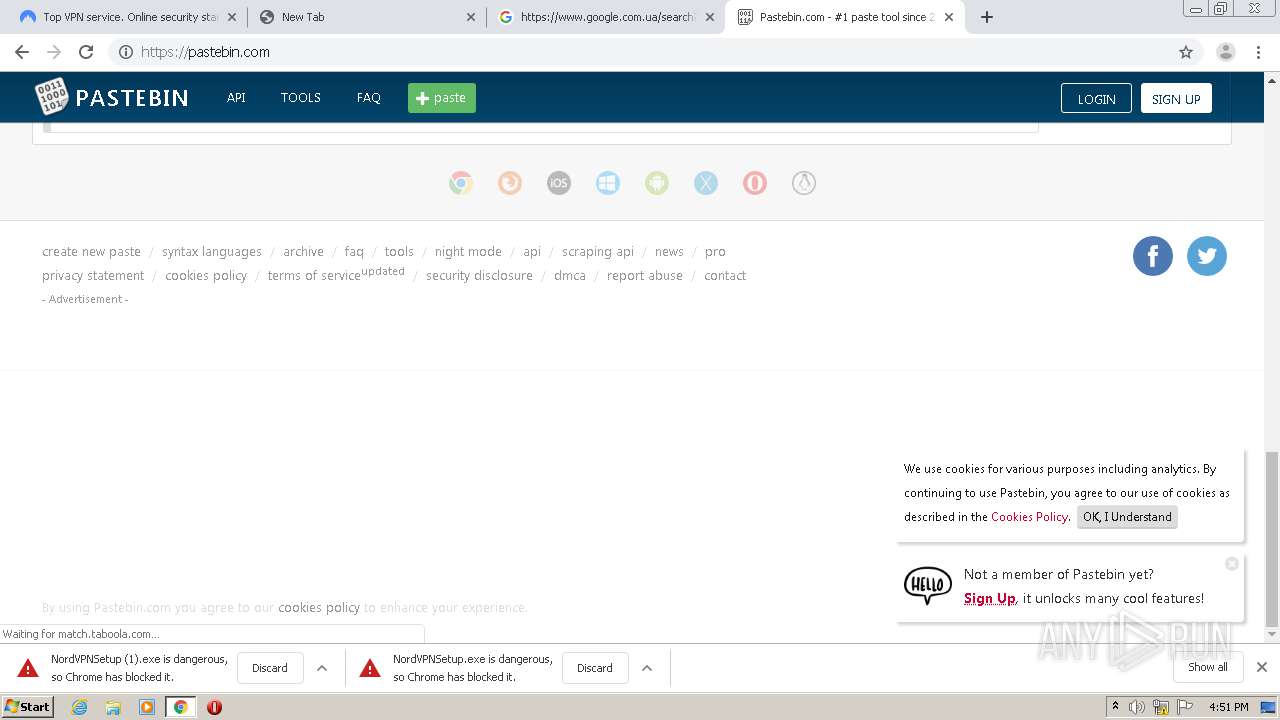This screenshot has height=720, width=1280.
Task: Open a new browser tab
Action: (987, 17)
